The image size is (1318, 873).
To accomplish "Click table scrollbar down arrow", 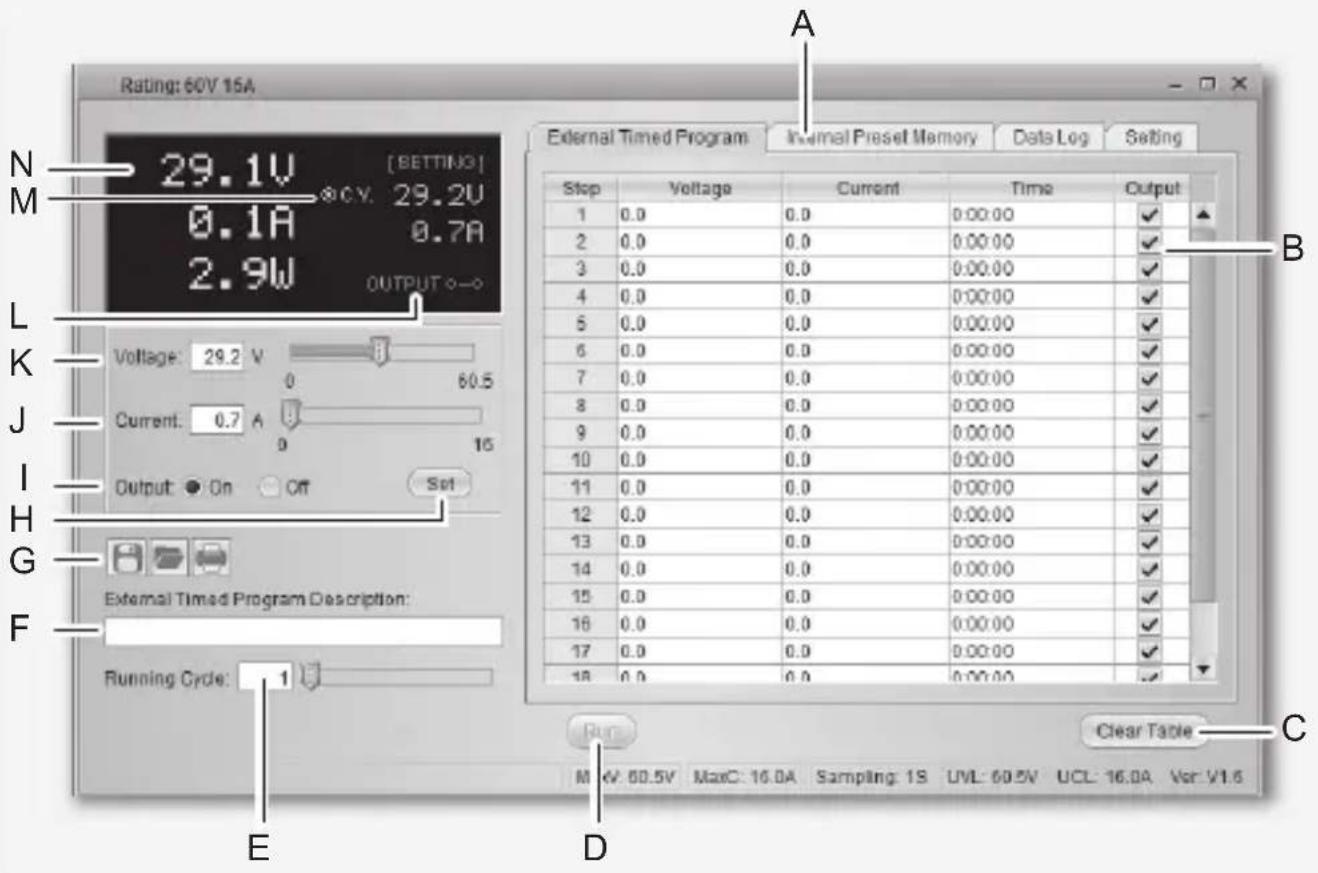I will tap(1203, 668).
